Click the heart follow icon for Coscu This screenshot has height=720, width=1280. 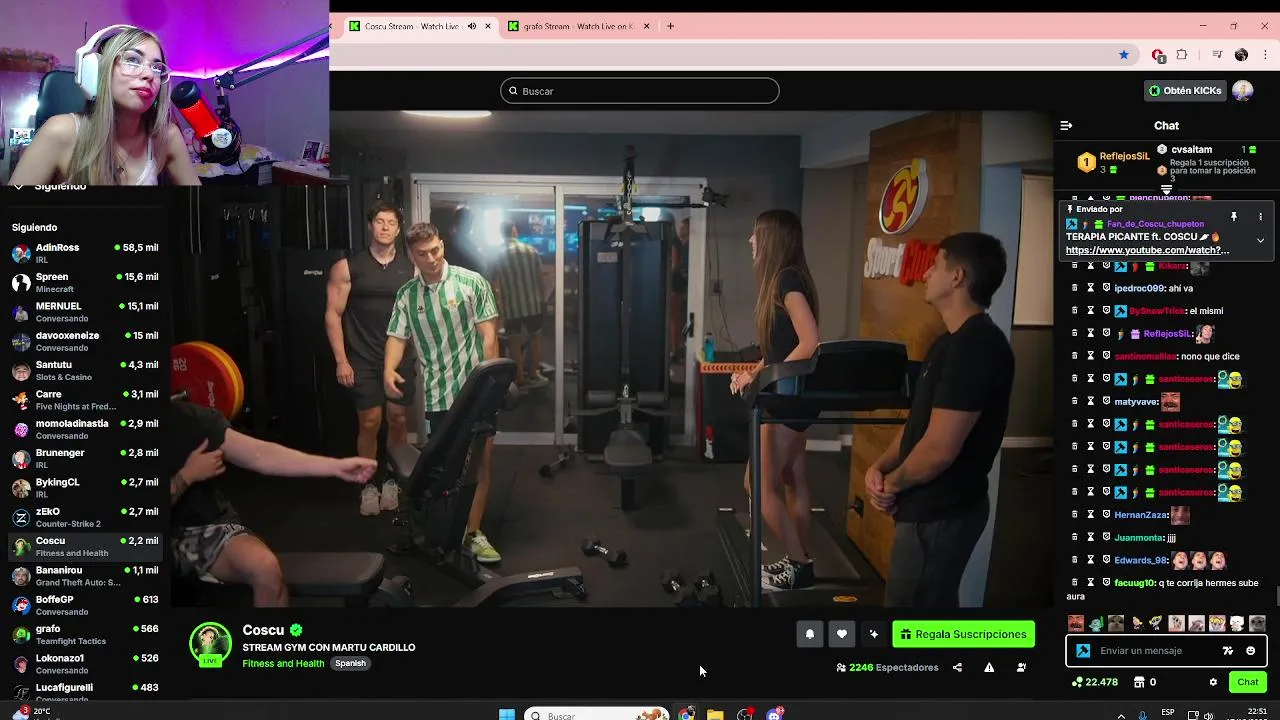pos(842,634)
